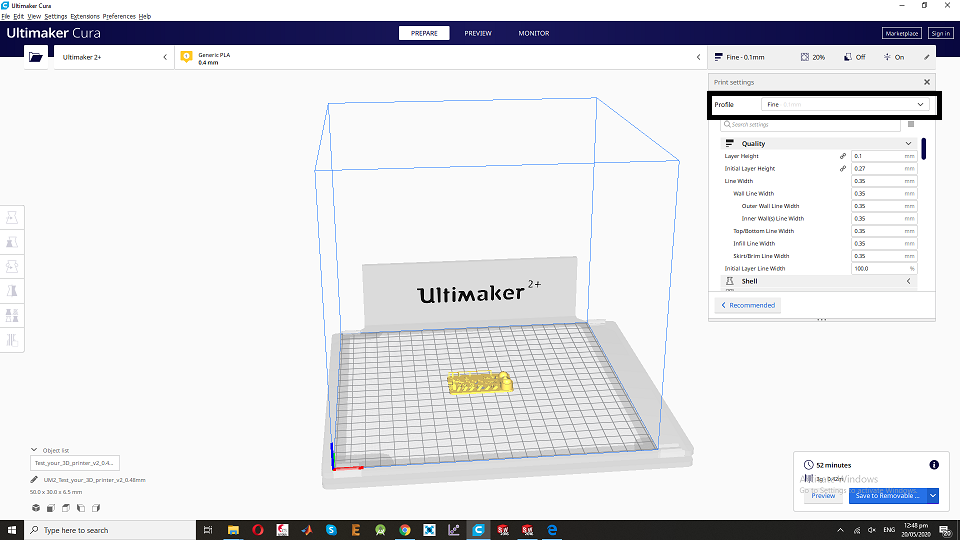Image resolution: width=960 pixels, height=540 pixels.
Task: Open Opera browser from taskbar
Action: [258, 530]
